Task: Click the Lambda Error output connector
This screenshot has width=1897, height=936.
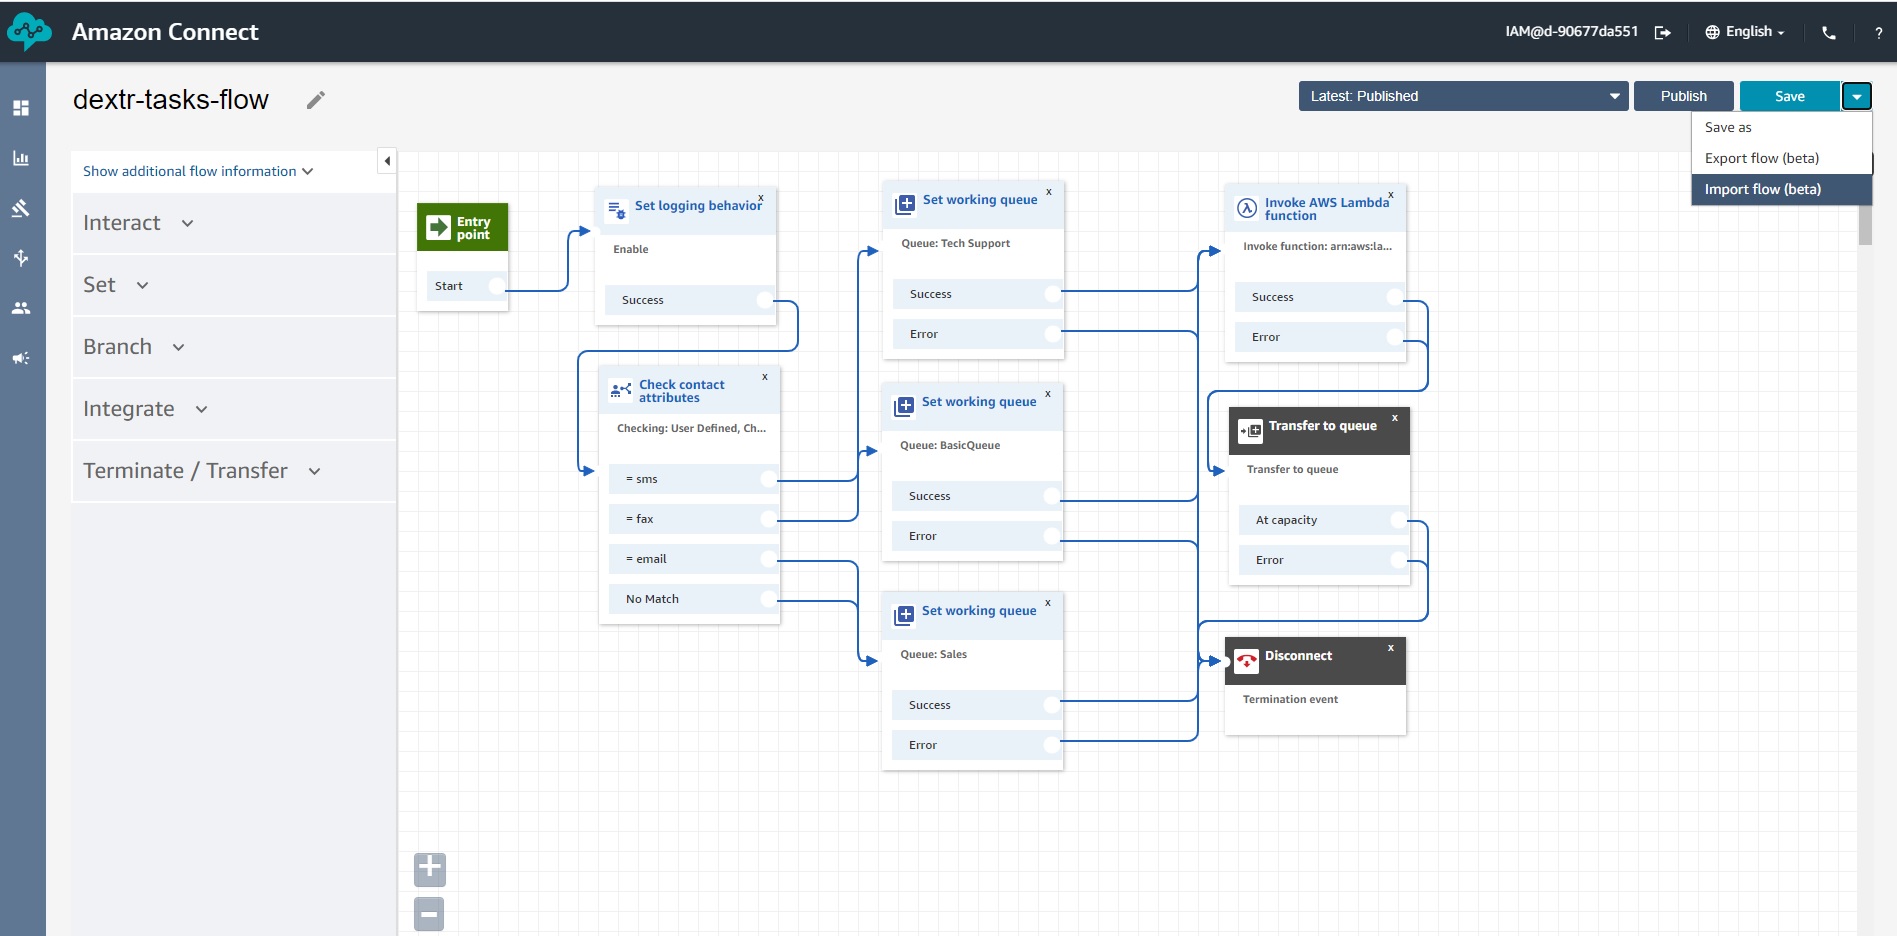Action: click(1395, 337)
